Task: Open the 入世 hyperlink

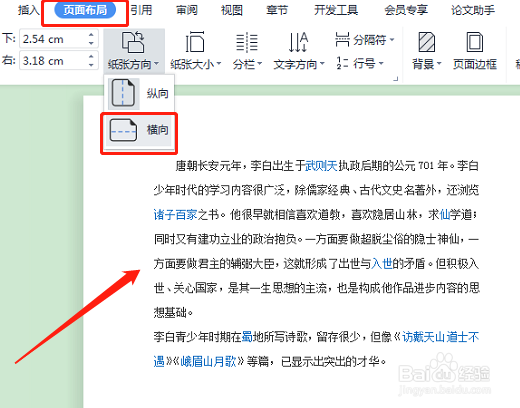Action: point(382,264)
